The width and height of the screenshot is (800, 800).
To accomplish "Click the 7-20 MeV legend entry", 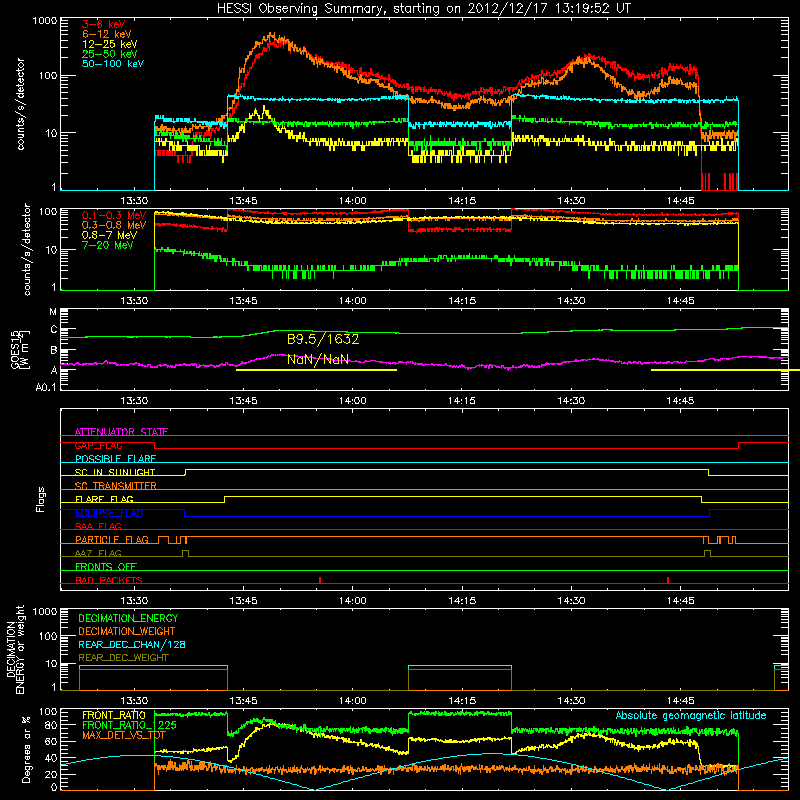I will (108, 245).
